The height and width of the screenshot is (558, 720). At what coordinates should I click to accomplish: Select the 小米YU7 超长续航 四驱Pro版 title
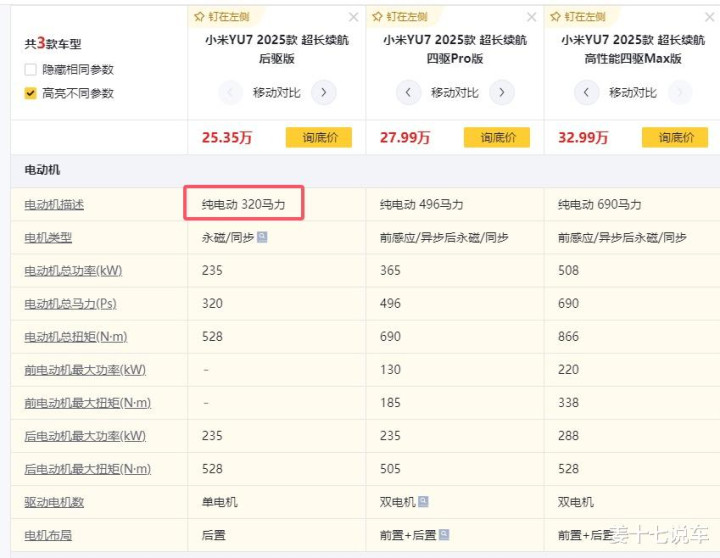coord(455,49)
